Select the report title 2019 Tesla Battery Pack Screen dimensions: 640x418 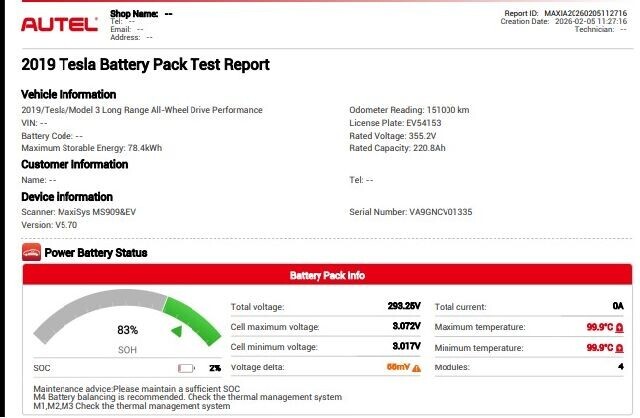[x=145, y=64]
